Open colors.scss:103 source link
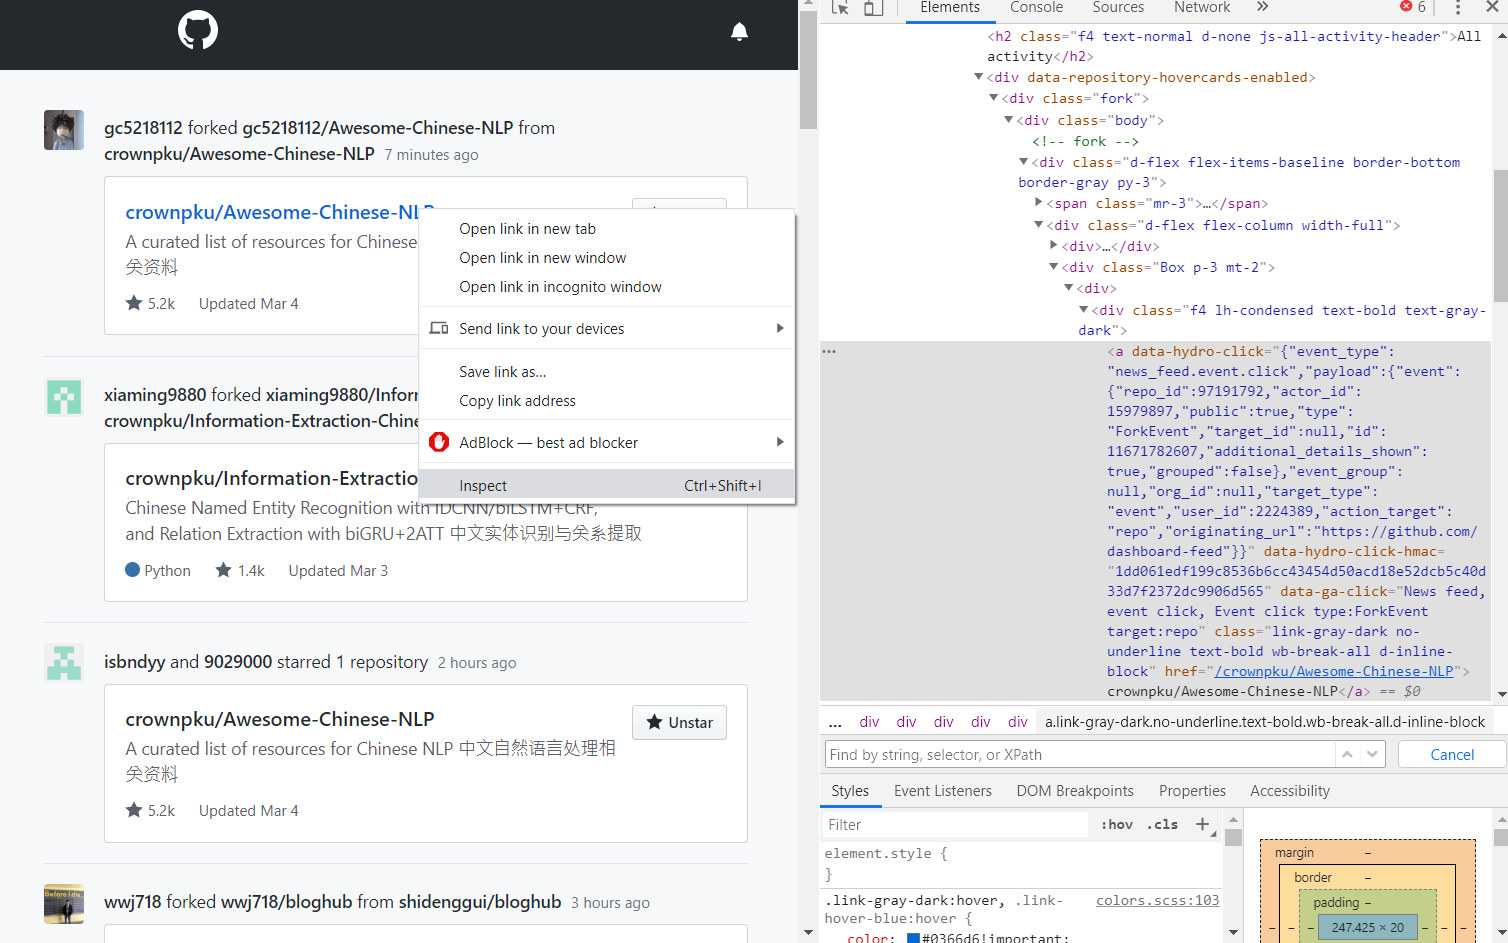The height and width of the screenshot is (943, 1508). point(1158,900)
